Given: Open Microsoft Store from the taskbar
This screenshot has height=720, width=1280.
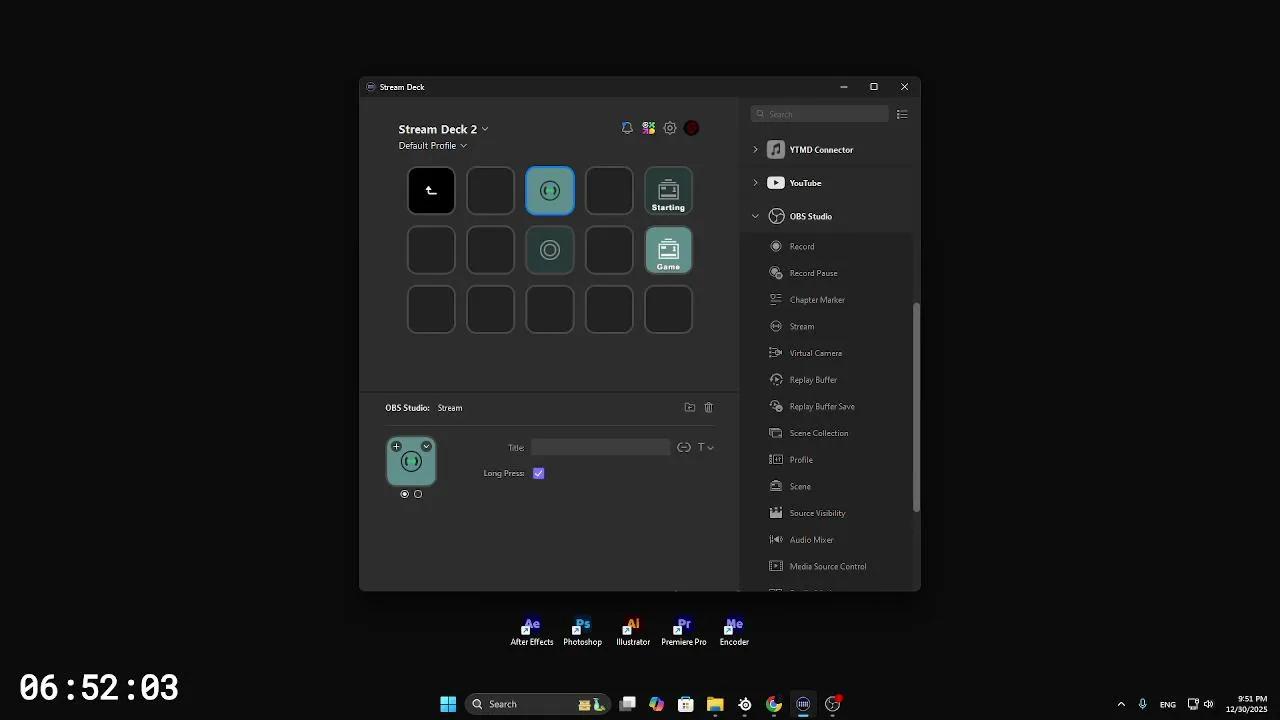Looking at the screenshot, I should click(x=686, y=704).
